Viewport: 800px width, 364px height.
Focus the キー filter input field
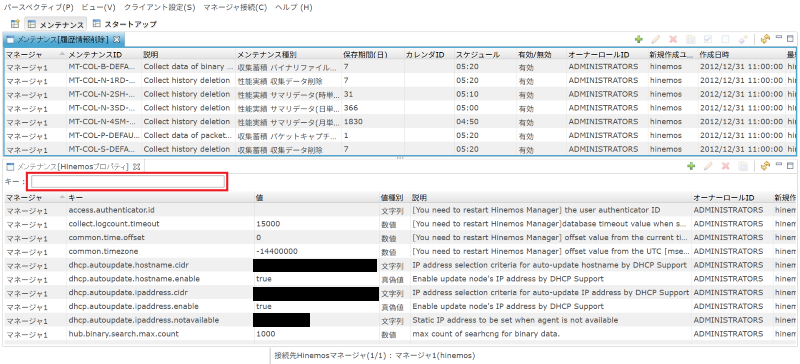[x=128, y=181]
